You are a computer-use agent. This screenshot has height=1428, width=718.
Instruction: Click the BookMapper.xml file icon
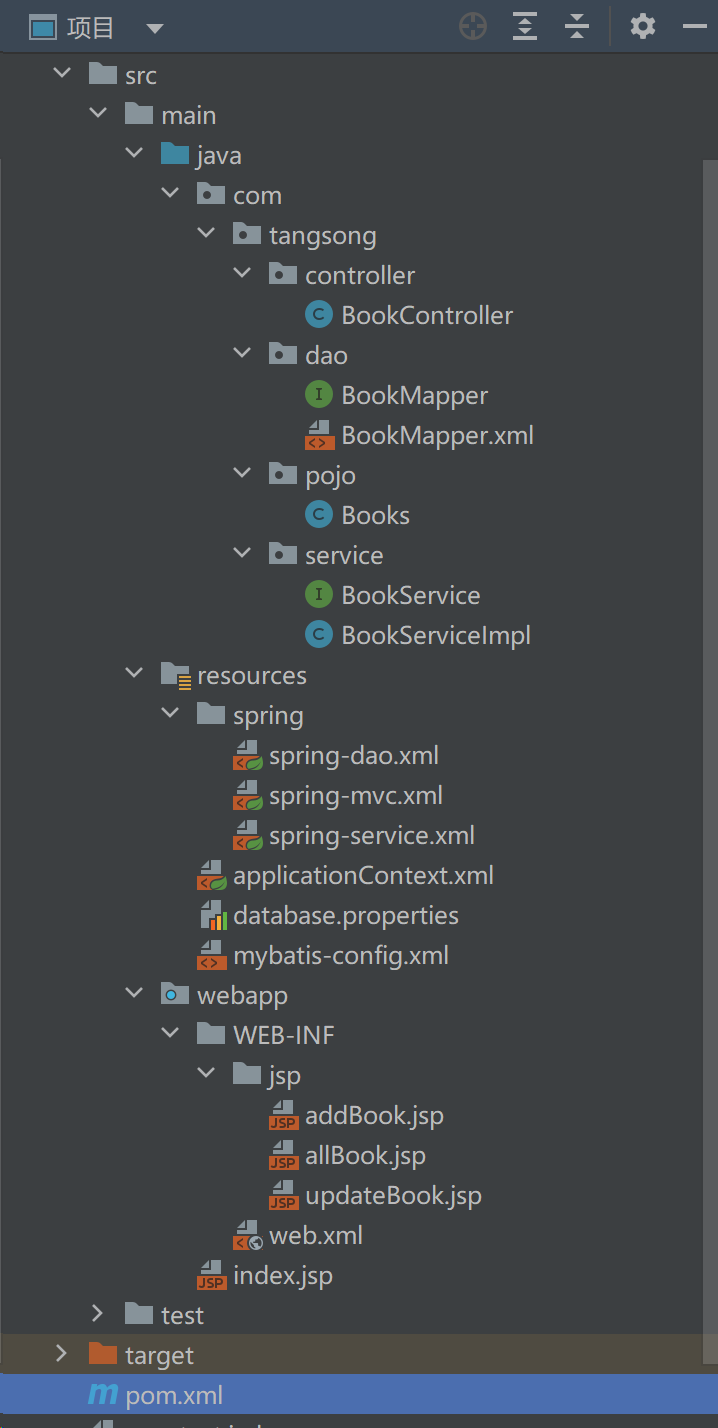pos(318,435)
